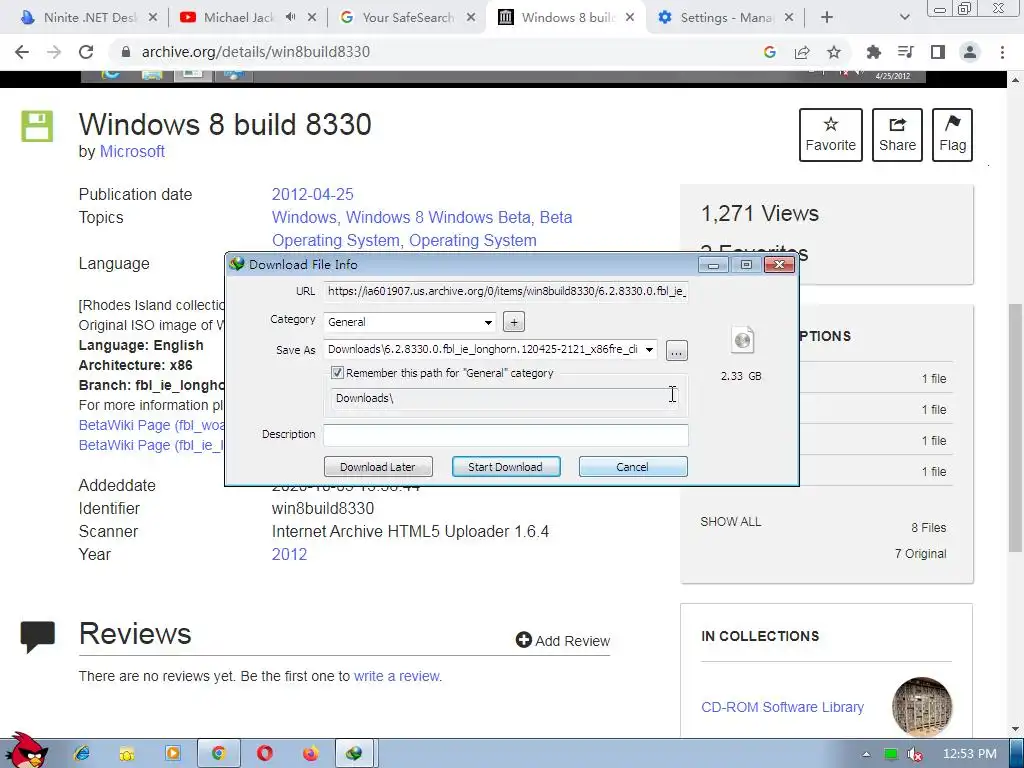Image resolution: width=1024 pixels, height=768 pixels.
Task: Go back to previous page in Chrome
Action: [22, 52]
